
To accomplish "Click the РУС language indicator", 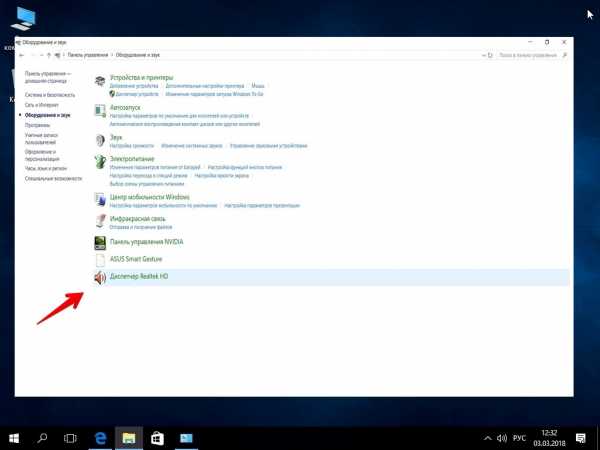I will point(519,438).
